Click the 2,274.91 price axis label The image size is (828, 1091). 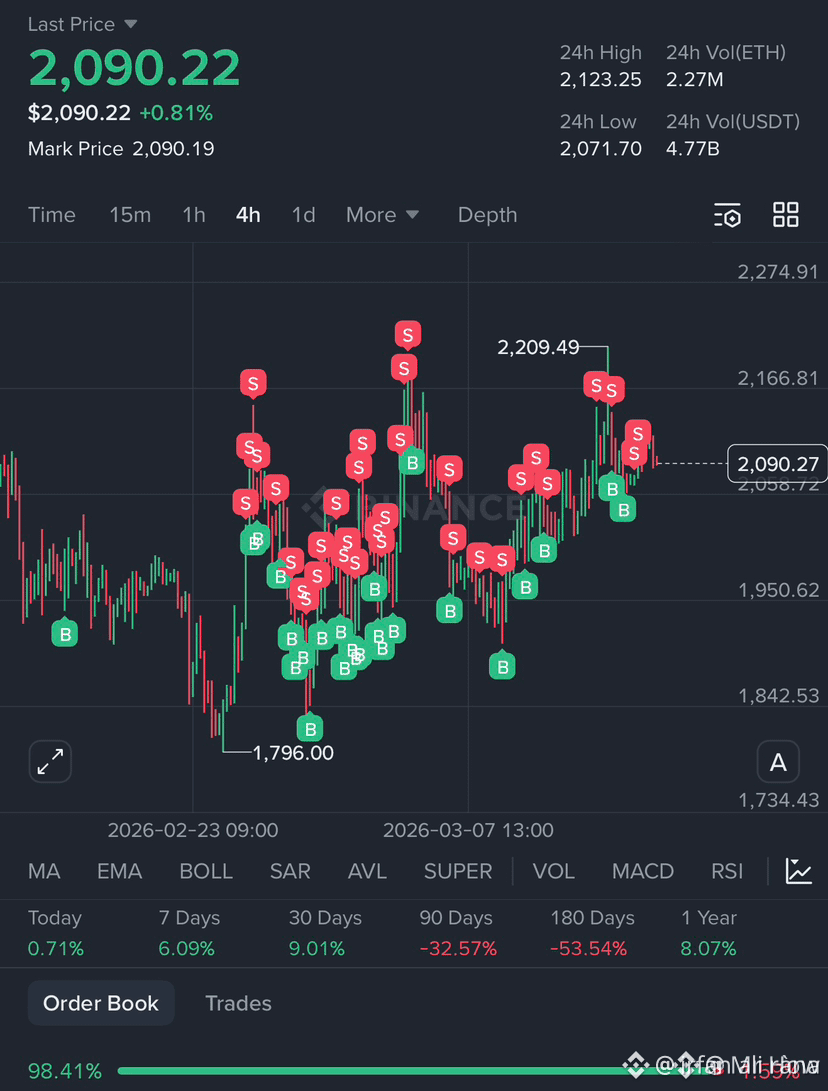(778, 271)
